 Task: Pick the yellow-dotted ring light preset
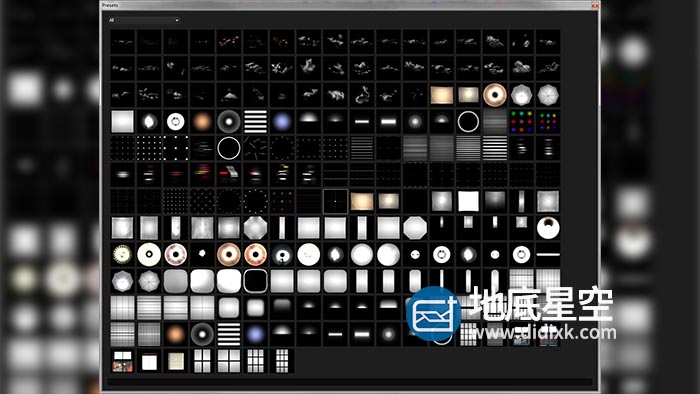click(122, 254)
